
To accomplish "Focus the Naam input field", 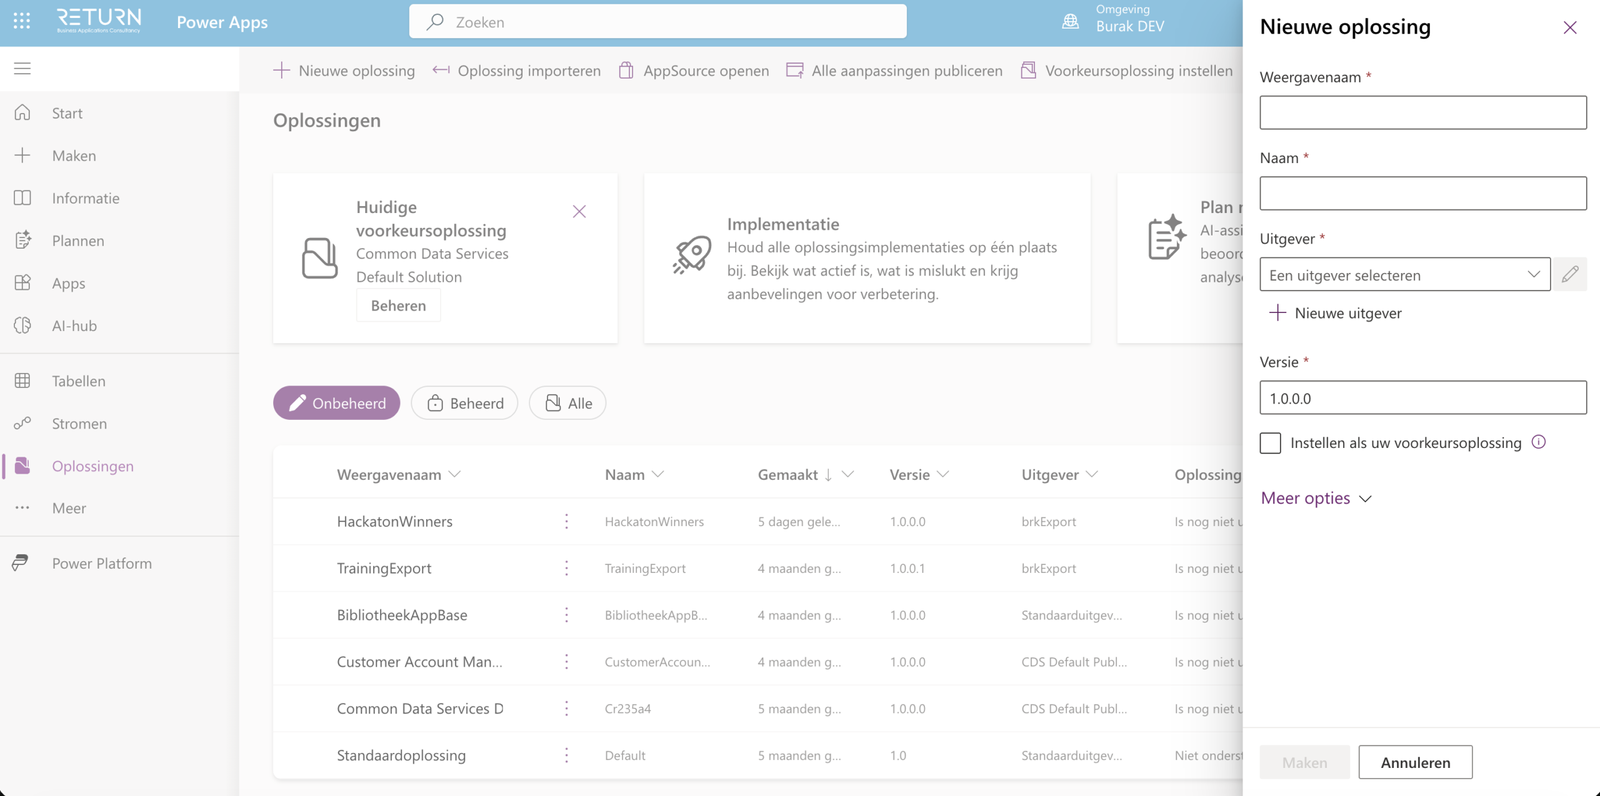I will [1423, 193].
